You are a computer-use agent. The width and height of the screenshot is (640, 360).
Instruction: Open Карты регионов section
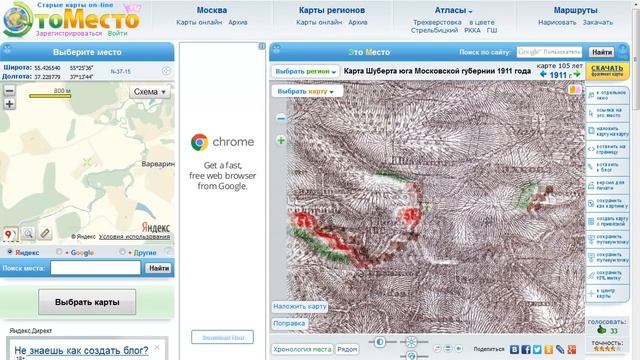click(x=331, y=10)
